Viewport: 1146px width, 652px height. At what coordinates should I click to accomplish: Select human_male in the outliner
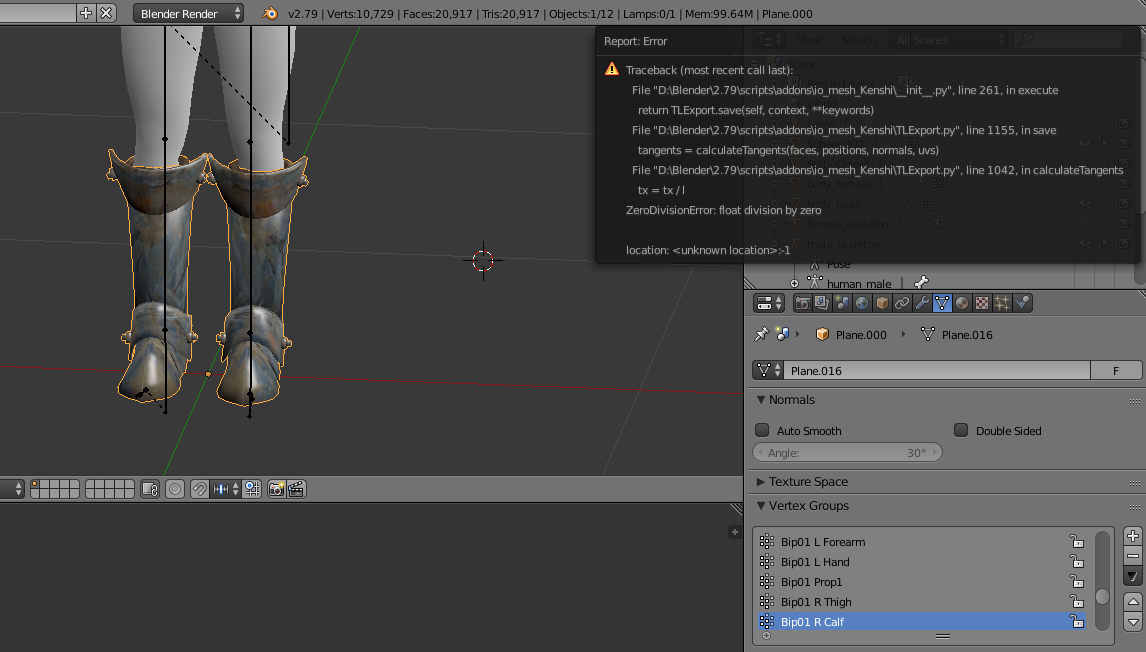(x=859, y=284)
